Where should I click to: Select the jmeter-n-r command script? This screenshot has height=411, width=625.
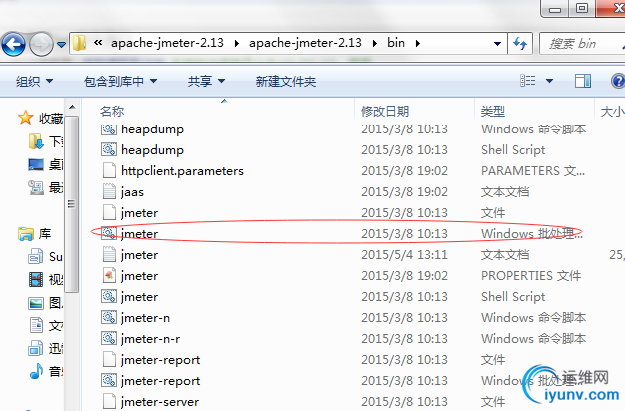pos(140,338)
